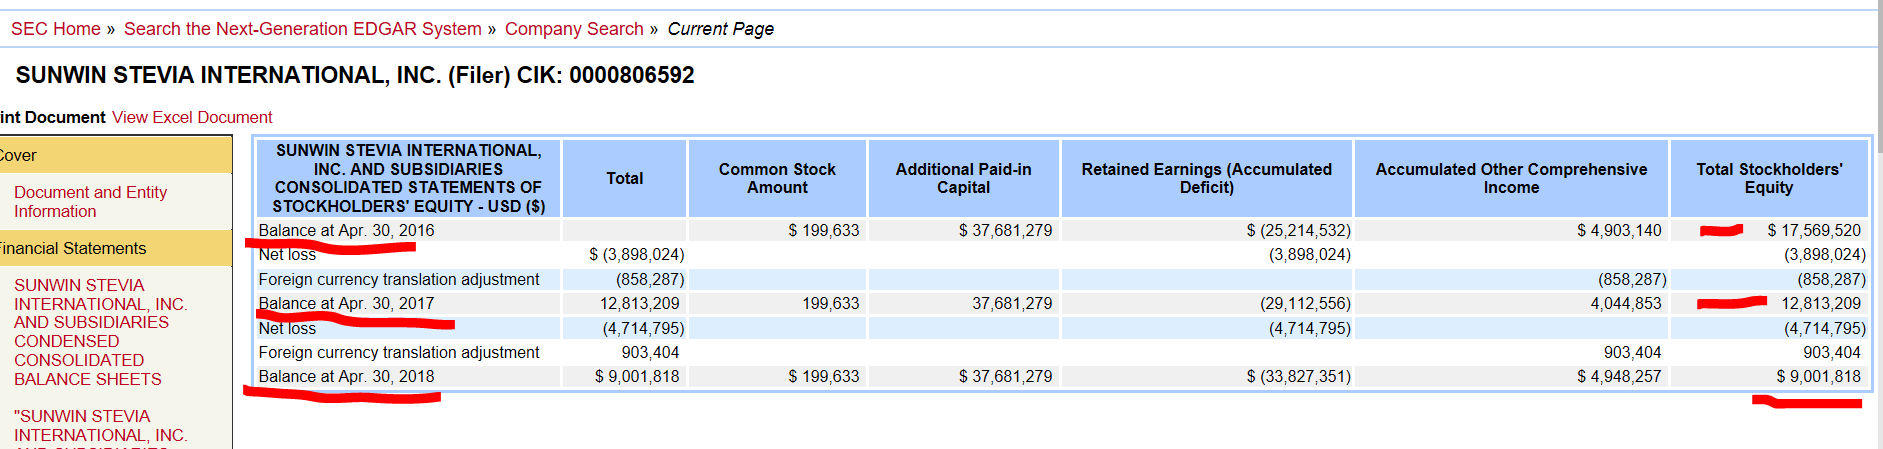Click Total Stockholders' Equity column header
The height and width of the screenshot is (449, 1883).
(x=1768, y=178)
